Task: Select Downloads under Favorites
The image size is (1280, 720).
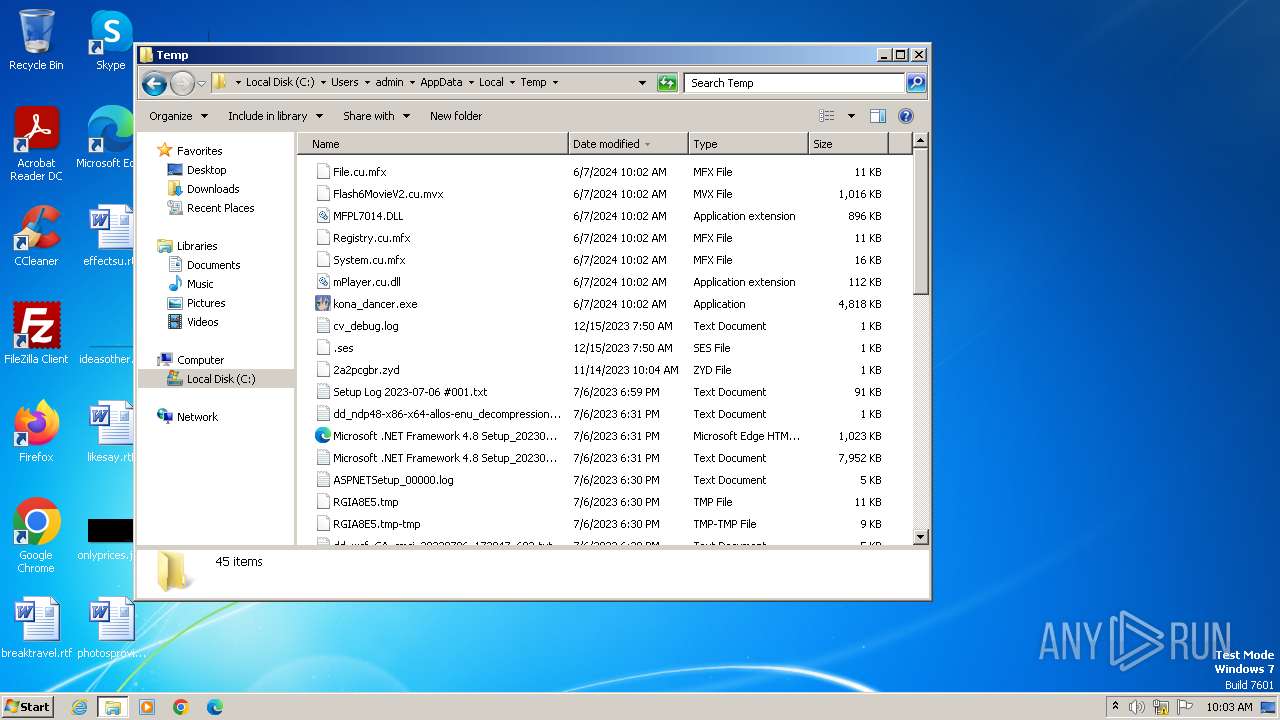Action: [x=212, y=189]
